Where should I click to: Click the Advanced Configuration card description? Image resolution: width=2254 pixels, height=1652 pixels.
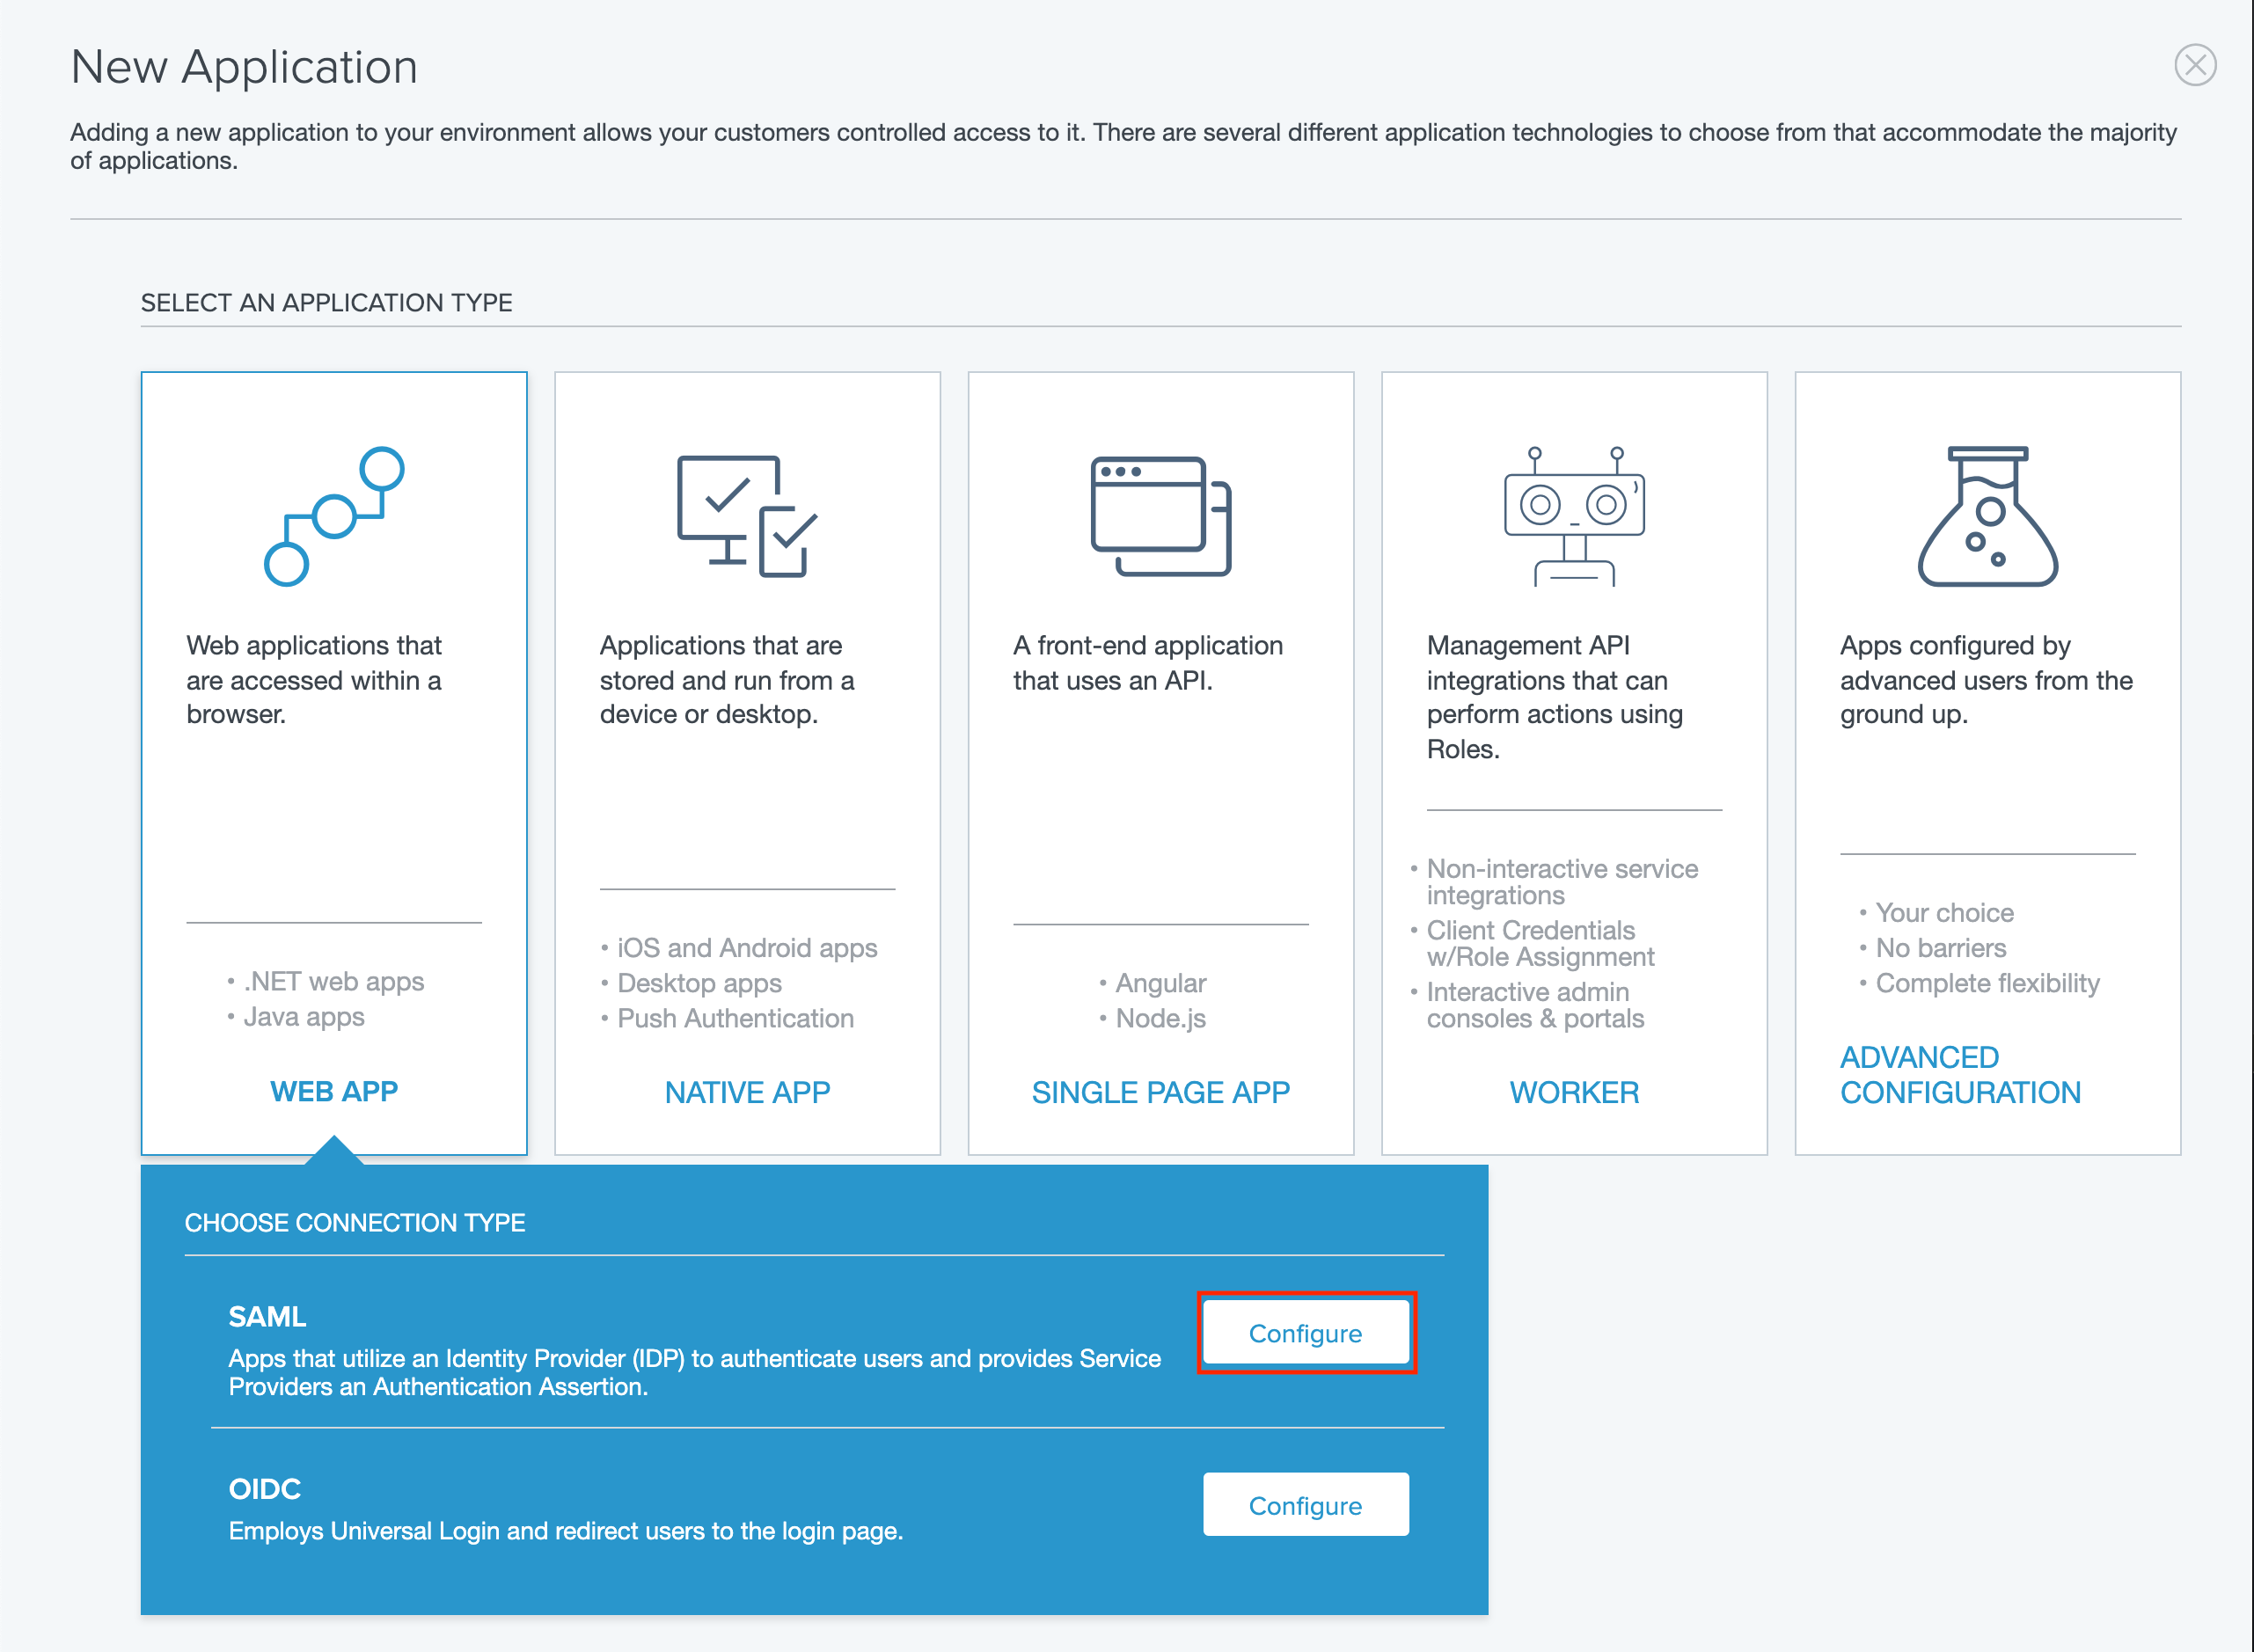pos(1985,680)
